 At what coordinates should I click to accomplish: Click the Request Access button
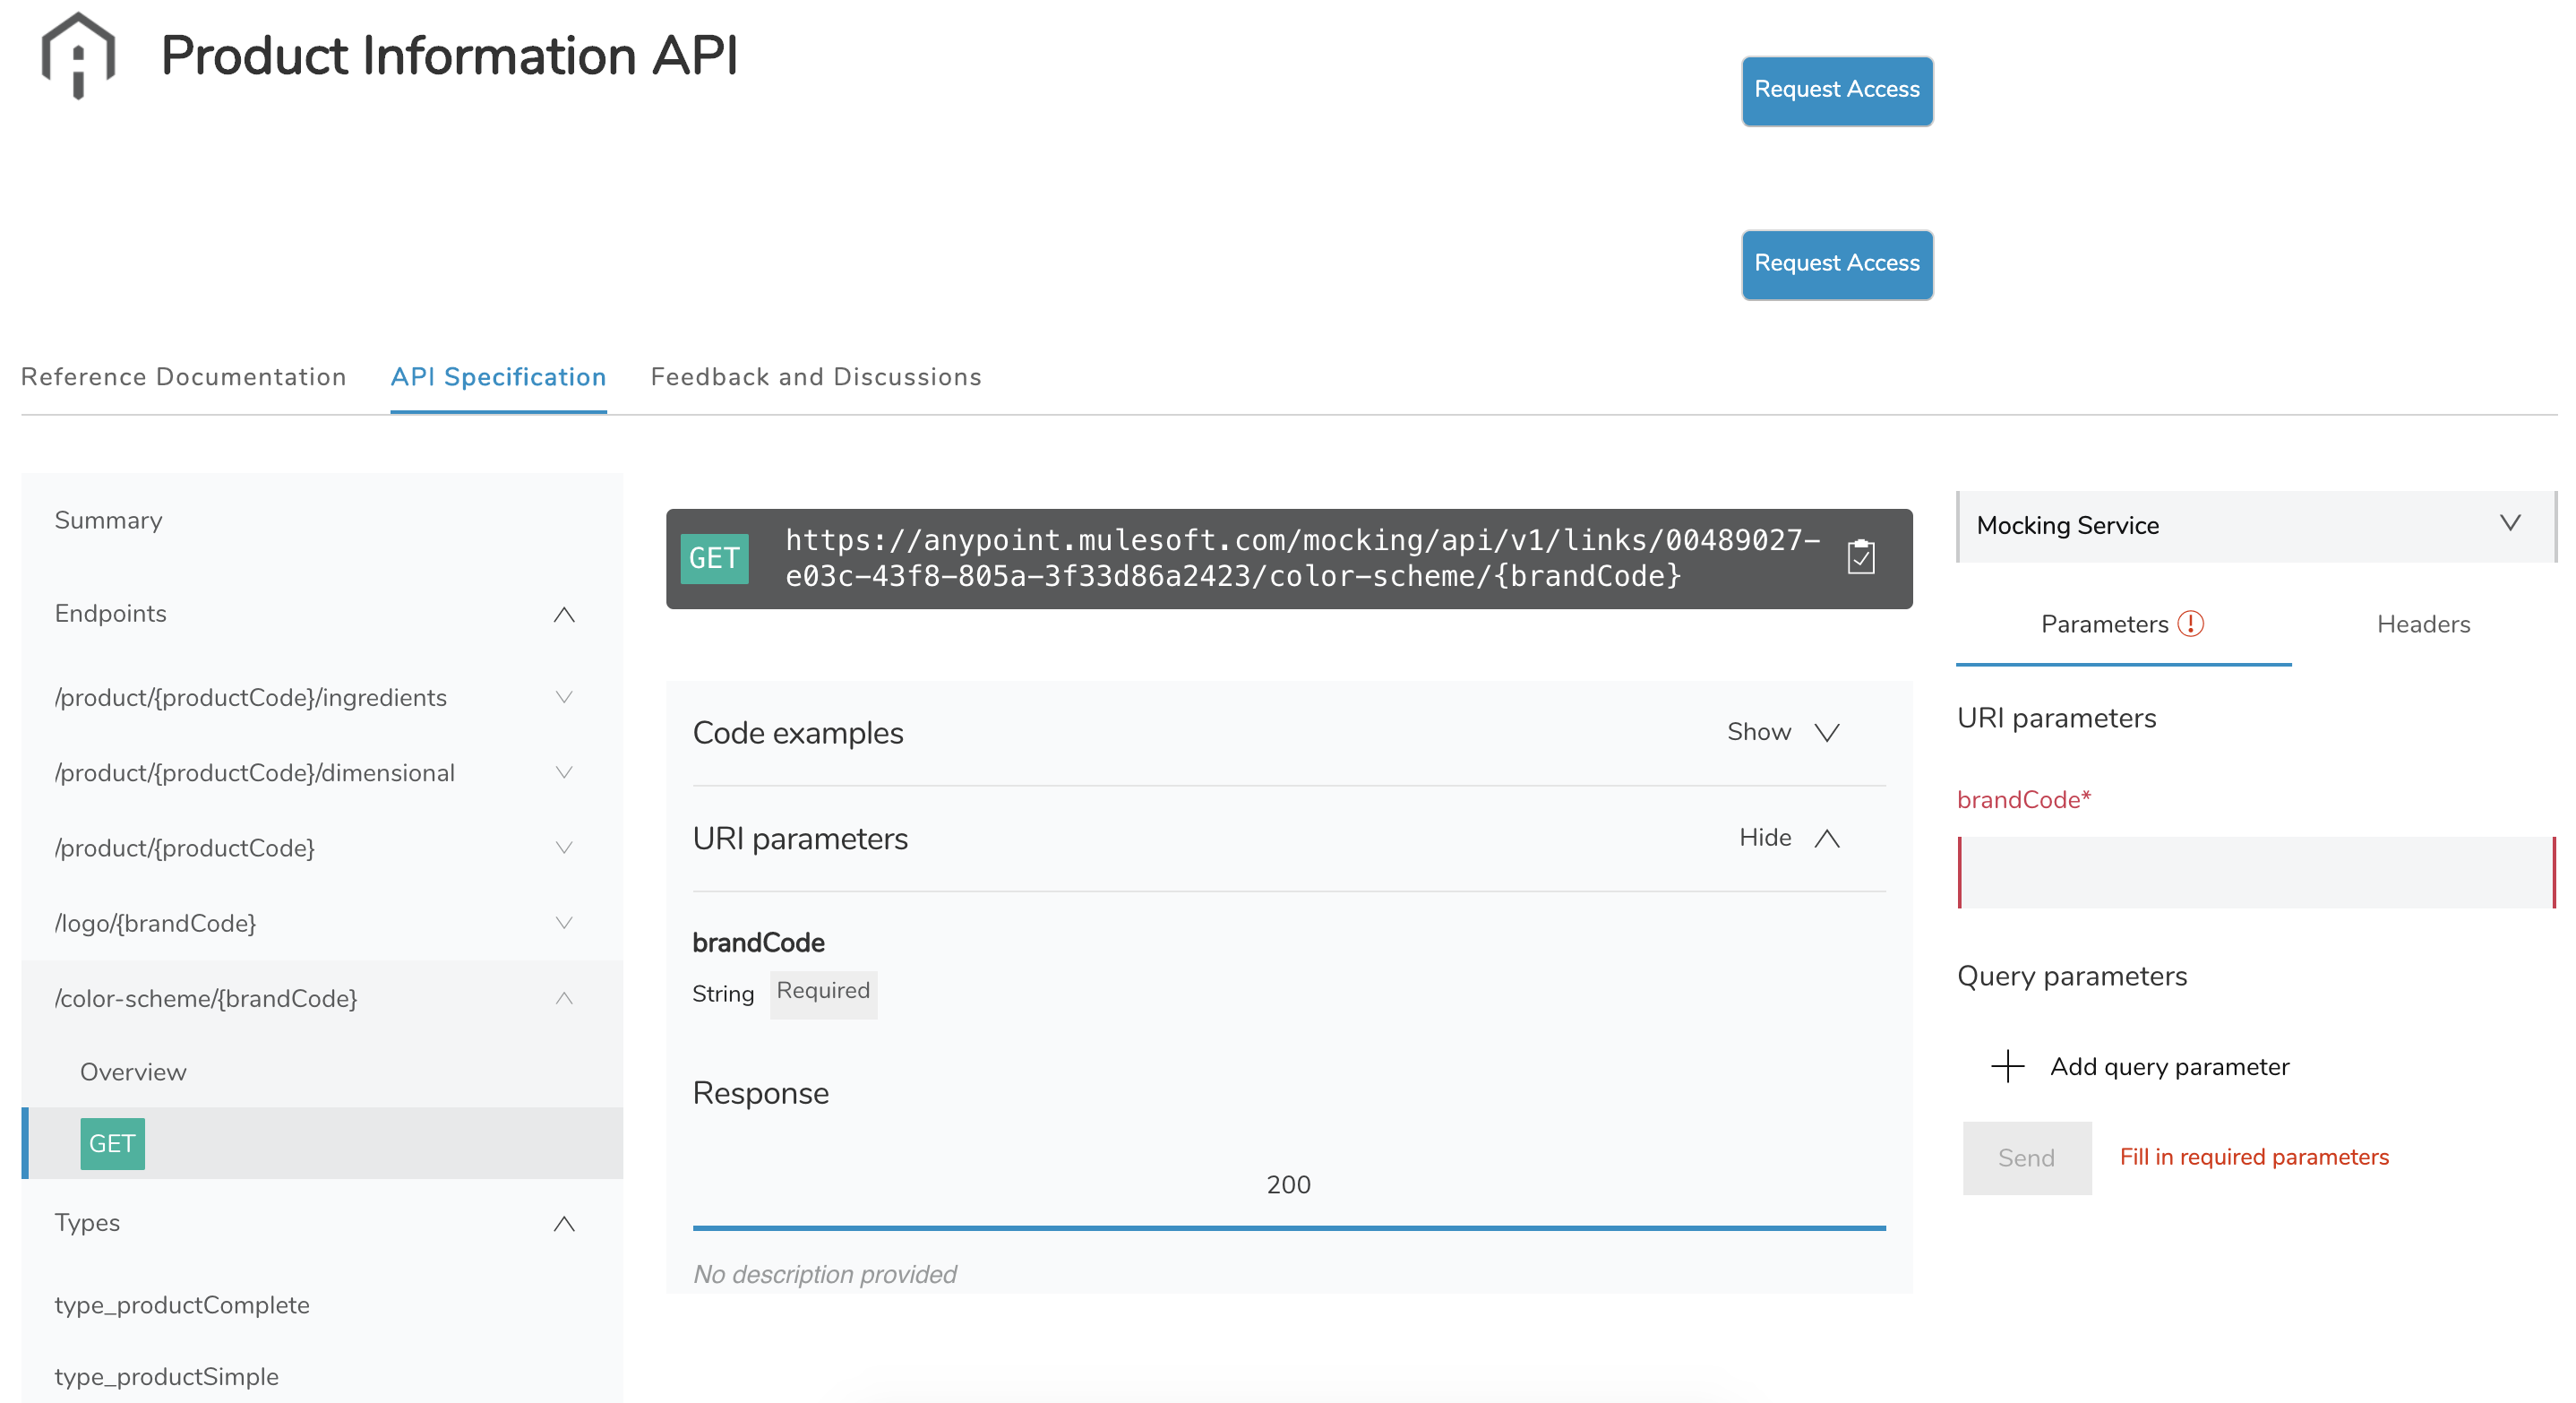[x=1837, y=88]
